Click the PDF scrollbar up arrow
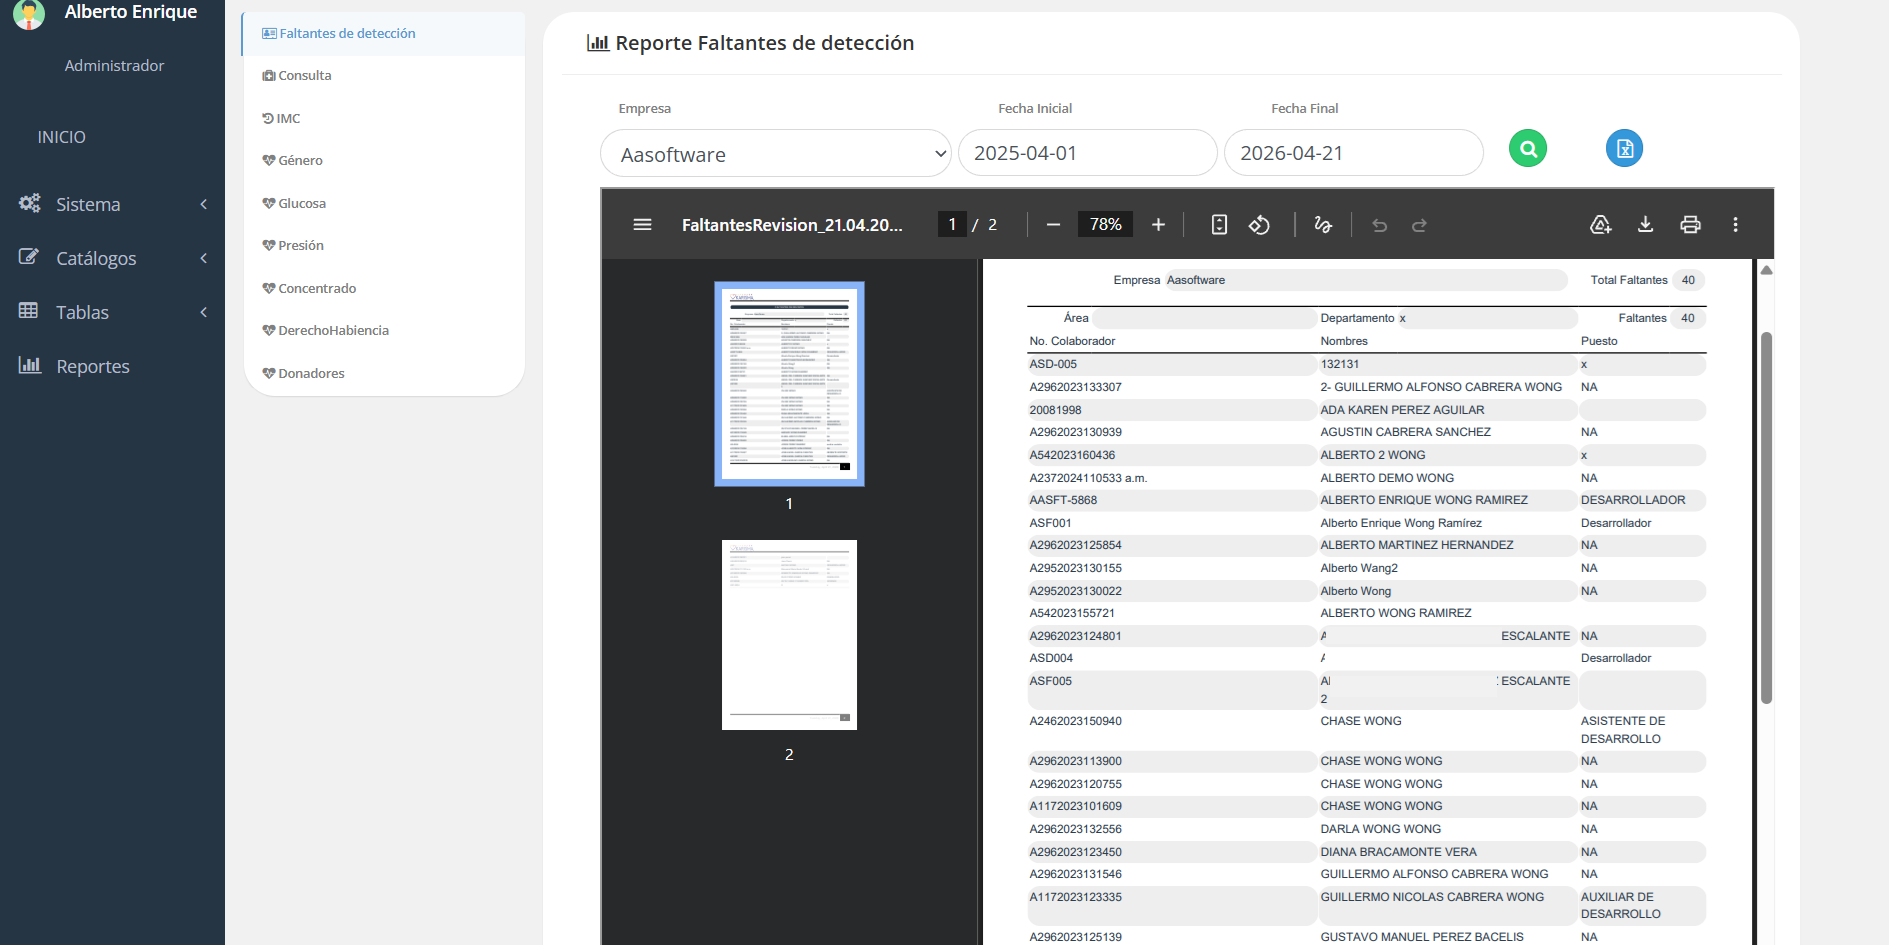 pos(1766,270)
